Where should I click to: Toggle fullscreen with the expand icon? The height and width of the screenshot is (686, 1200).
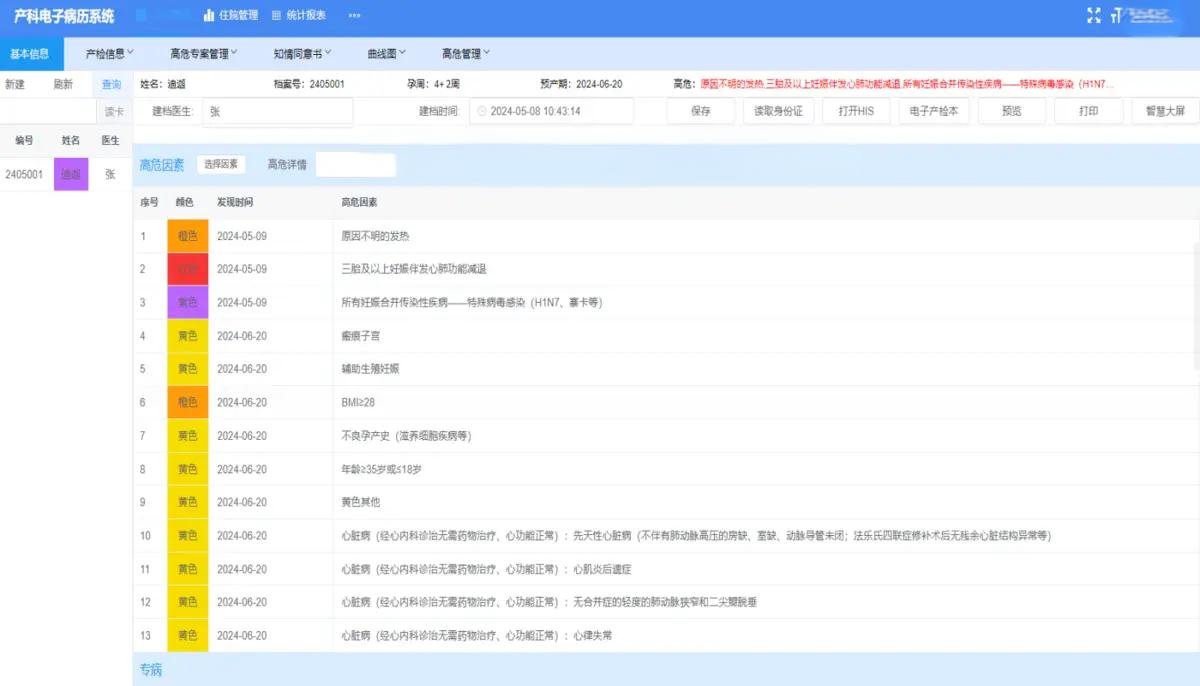[x=1093, y=15]
